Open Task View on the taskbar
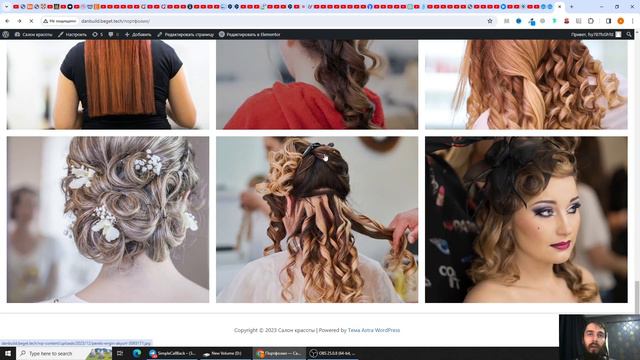 [x=120, y=353]
